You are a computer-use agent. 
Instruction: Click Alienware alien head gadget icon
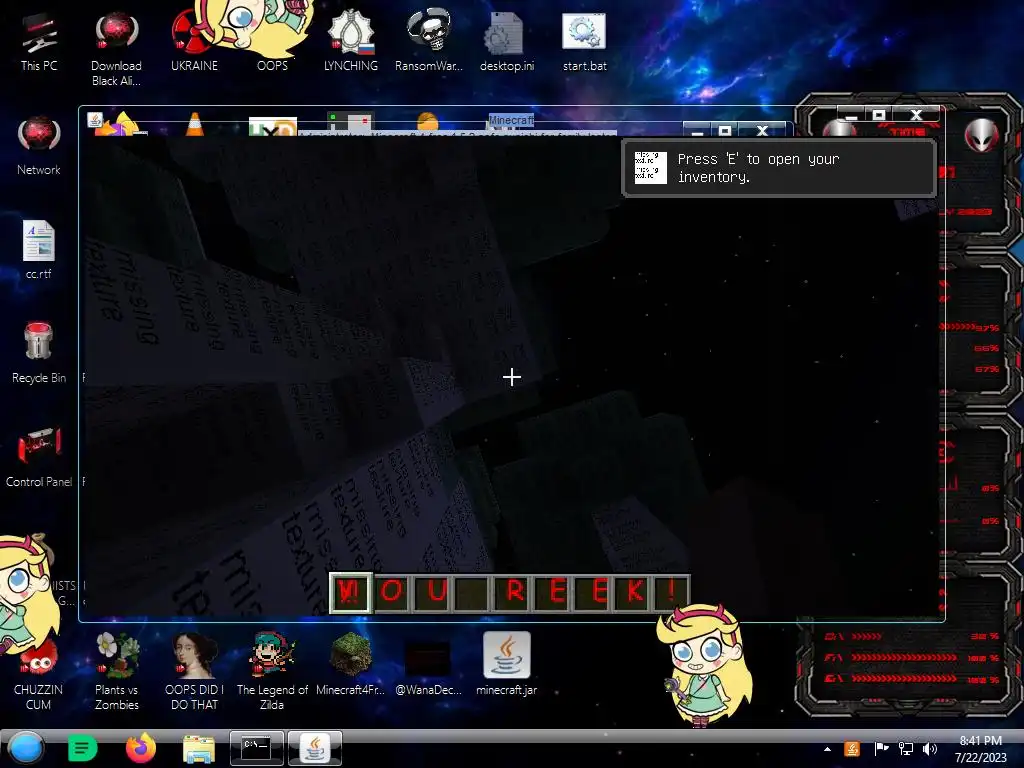tap(982, 136)
